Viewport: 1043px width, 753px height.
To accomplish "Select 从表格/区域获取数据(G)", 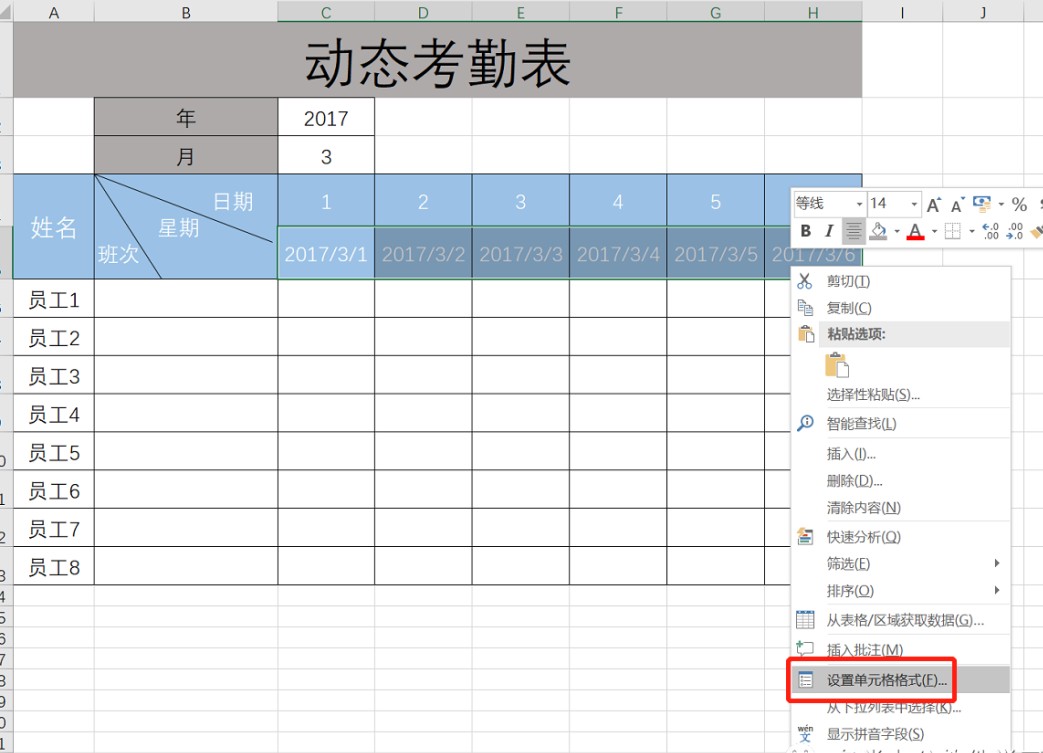I will click(902, 620).
